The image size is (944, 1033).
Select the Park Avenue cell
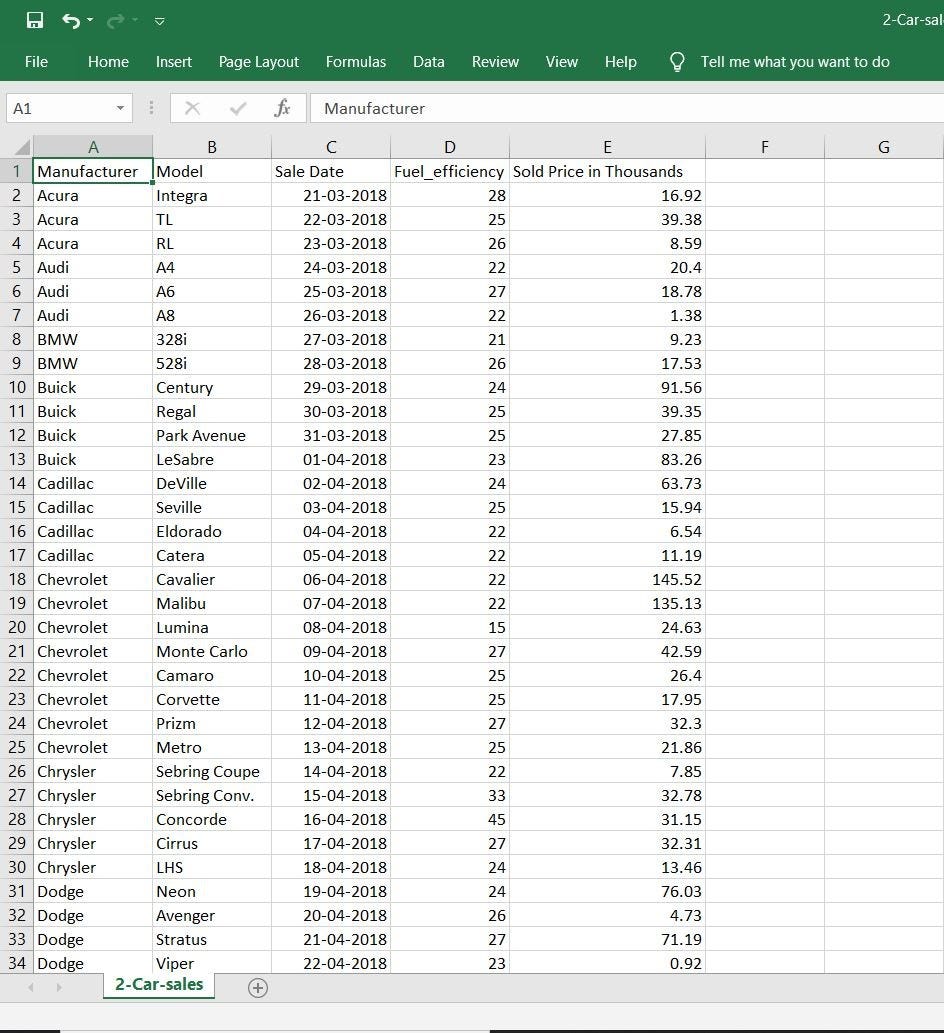211,435
